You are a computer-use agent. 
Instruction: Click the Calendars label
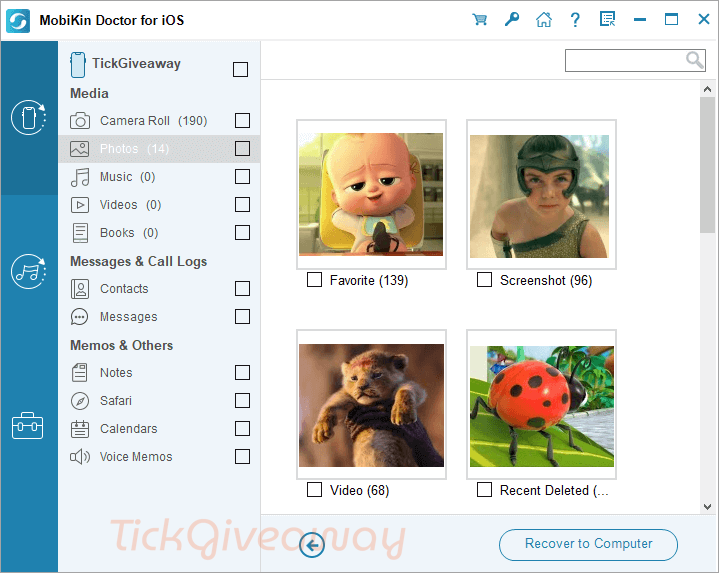pyautogui.click(x=129, y=429)
